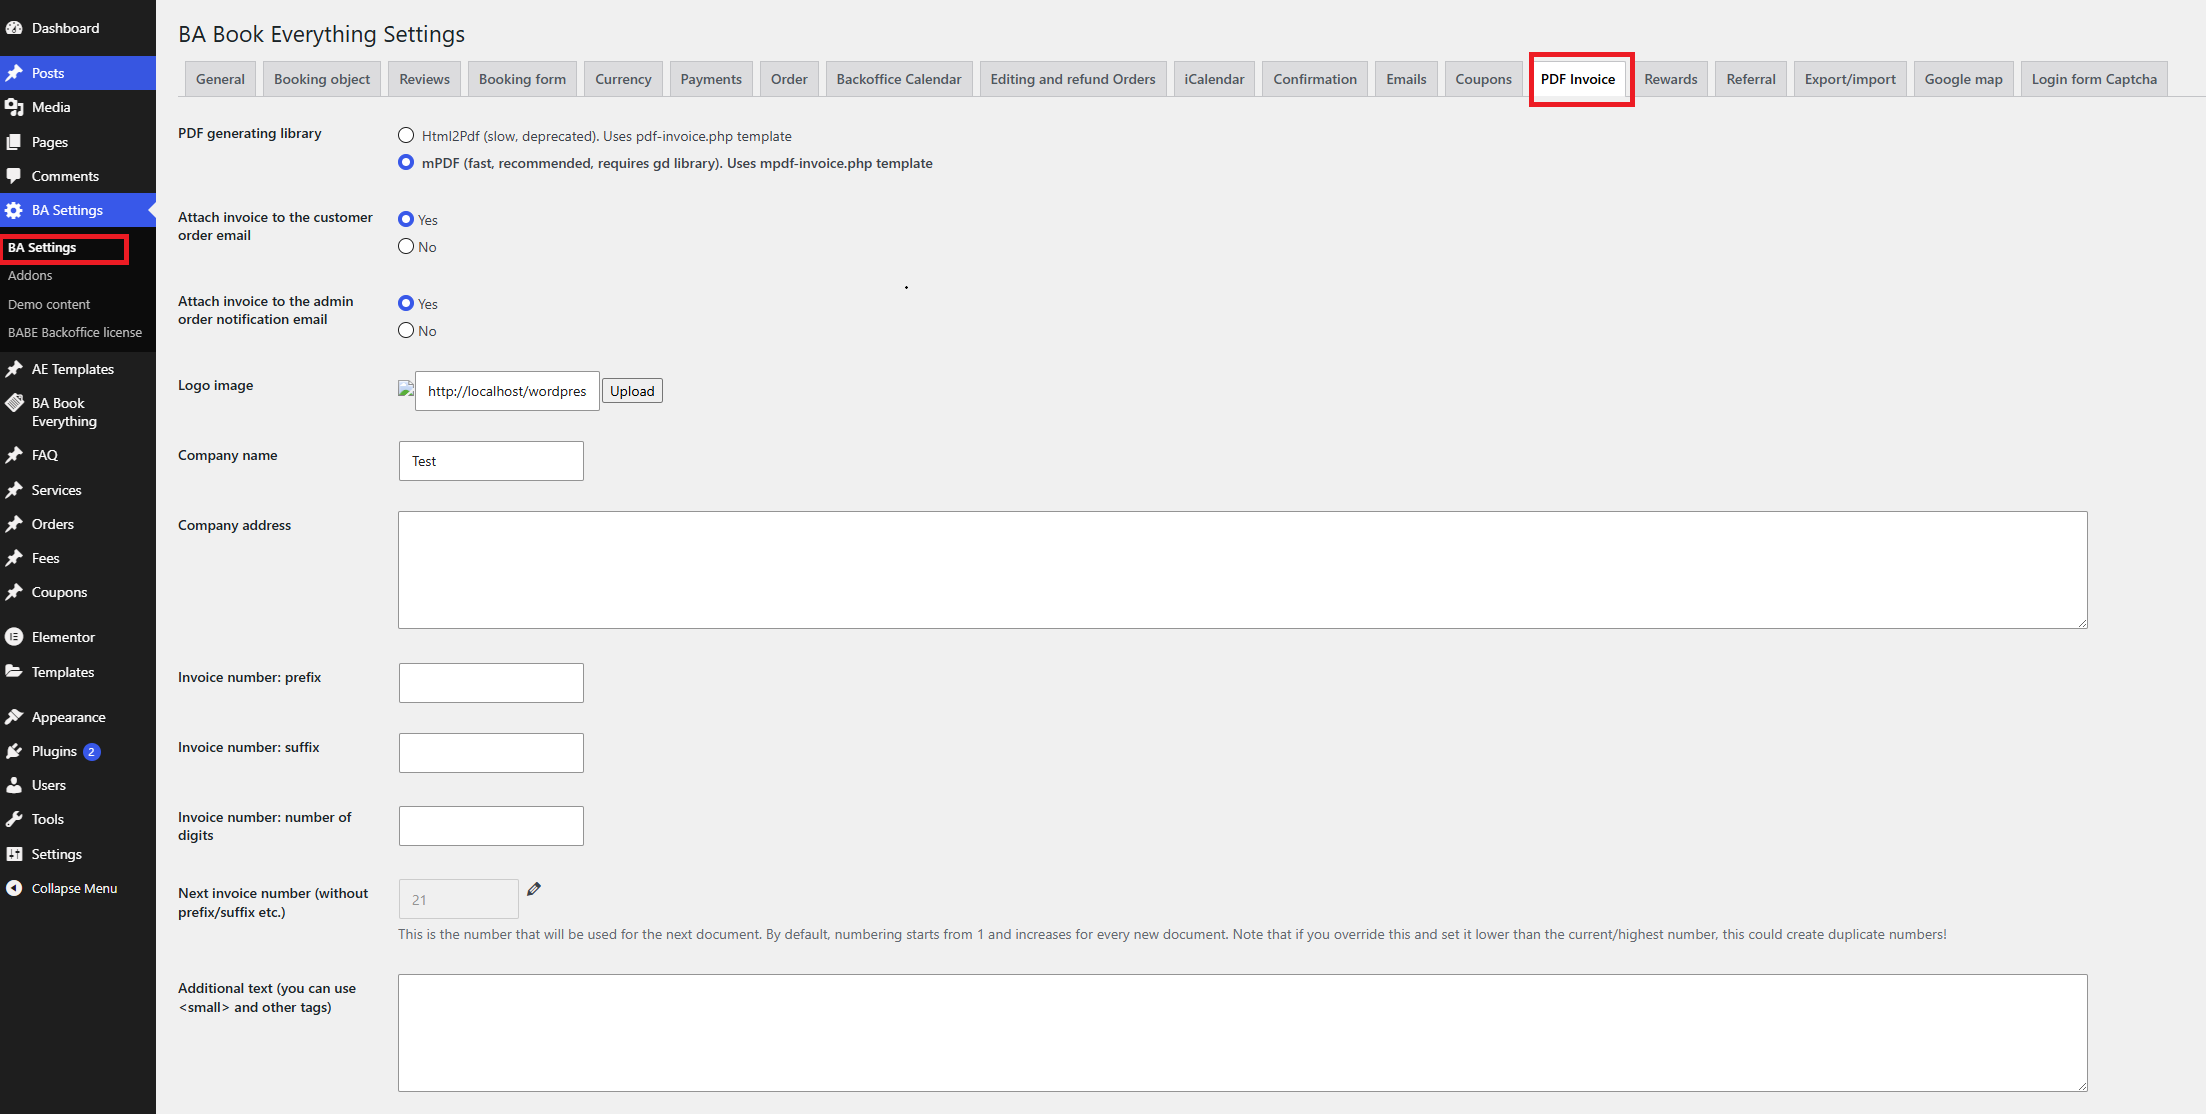The height and width of the screenshot is (1114, 2206).
Task: Click the Company name input field
Action: [x=491, y=461]
